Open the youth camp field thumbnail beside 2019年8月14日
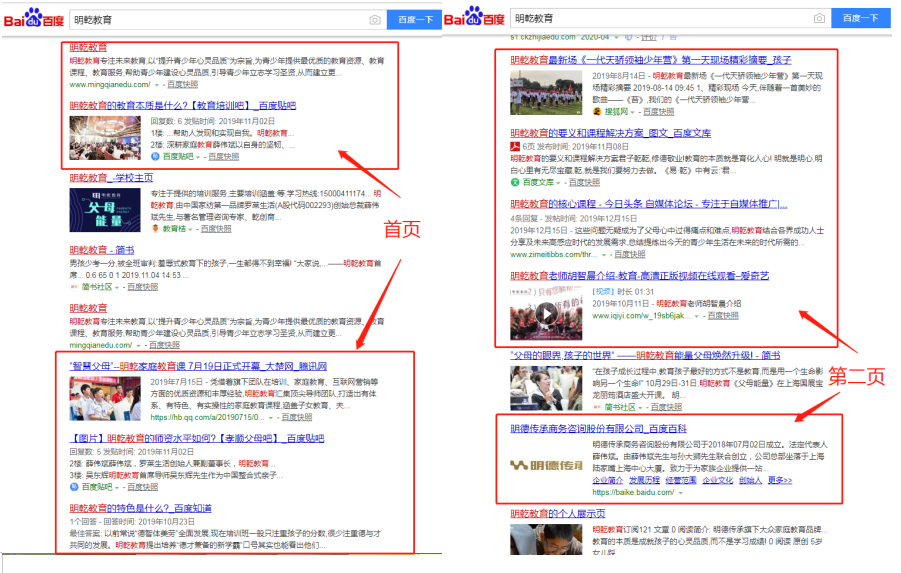901x573 pixels. pos(546,93)
